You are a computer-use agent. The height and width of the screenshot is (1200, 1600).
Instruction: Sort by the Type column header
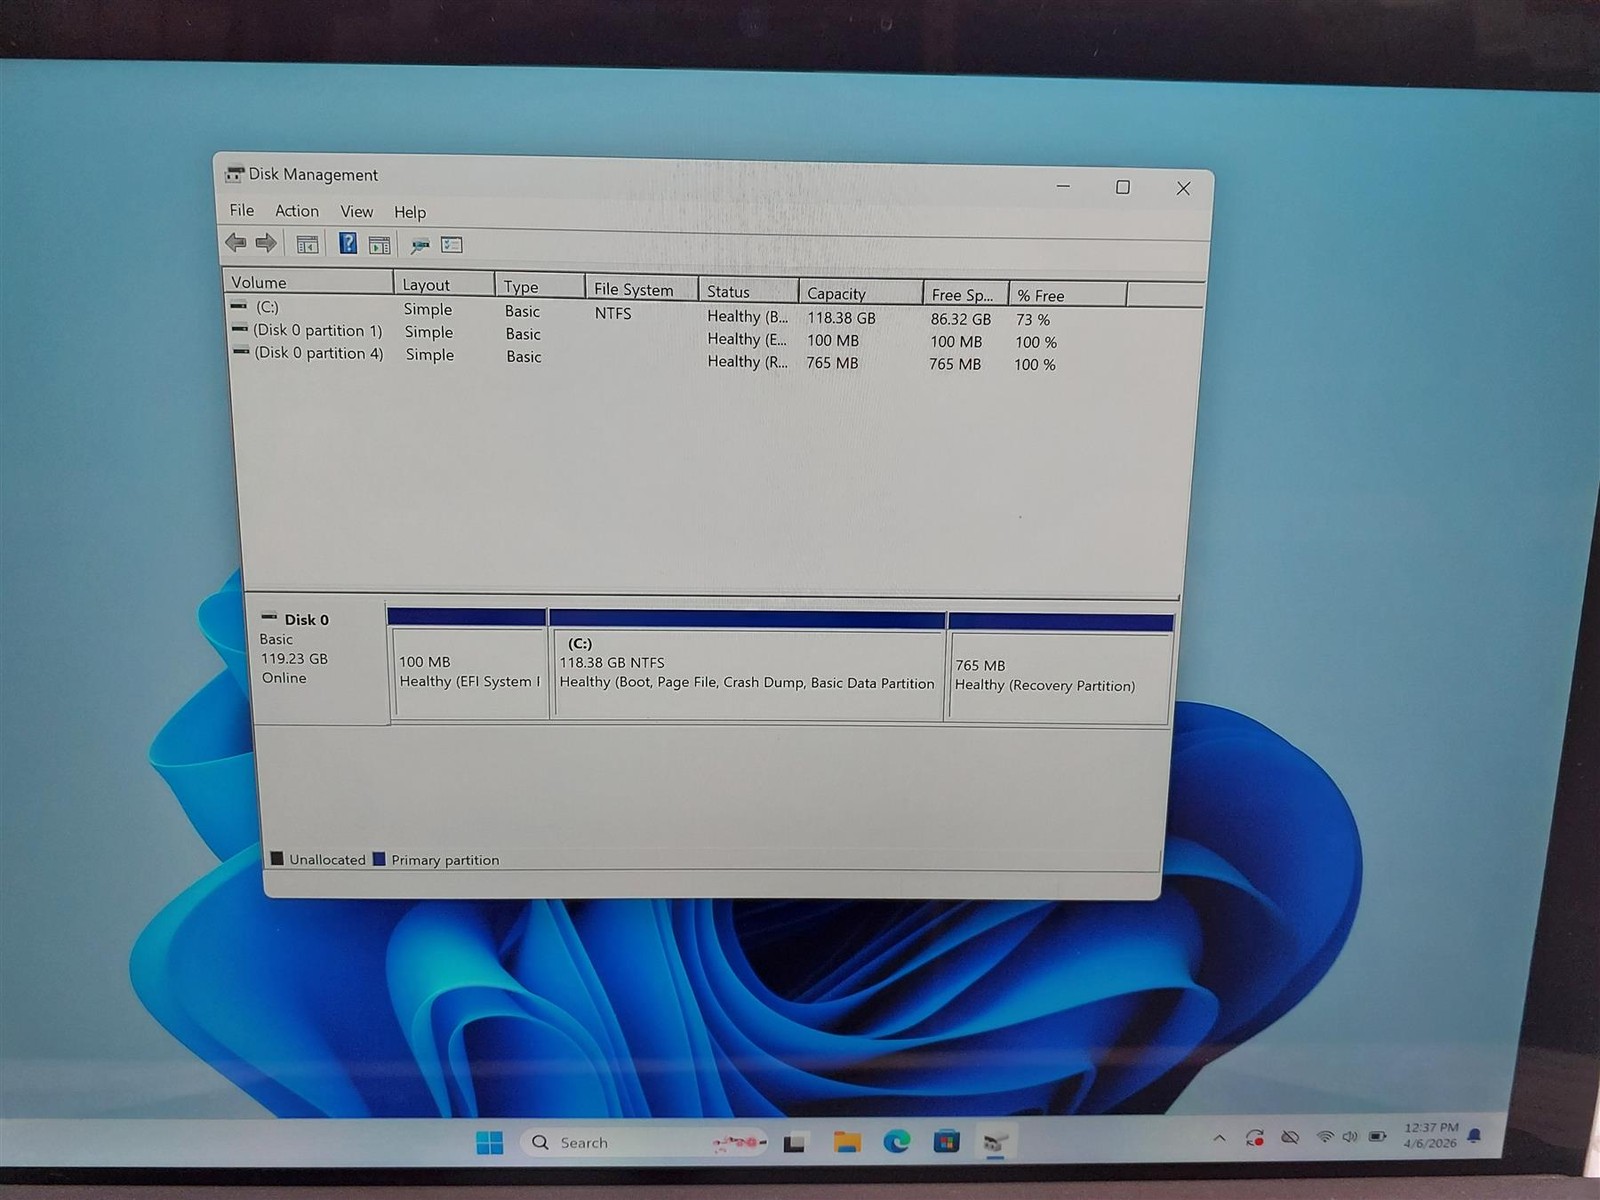tap(540, 286)
